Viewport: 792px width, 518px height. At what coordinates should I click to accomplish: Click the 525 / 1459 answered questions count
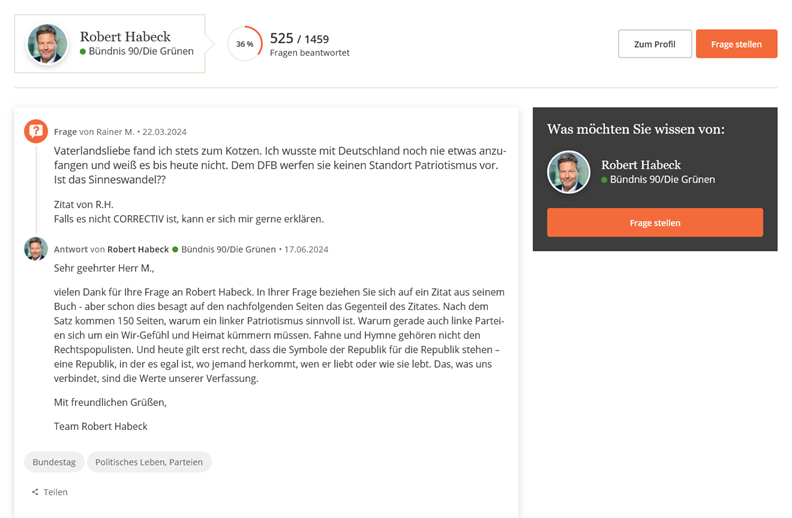click(x=299, y=39)
